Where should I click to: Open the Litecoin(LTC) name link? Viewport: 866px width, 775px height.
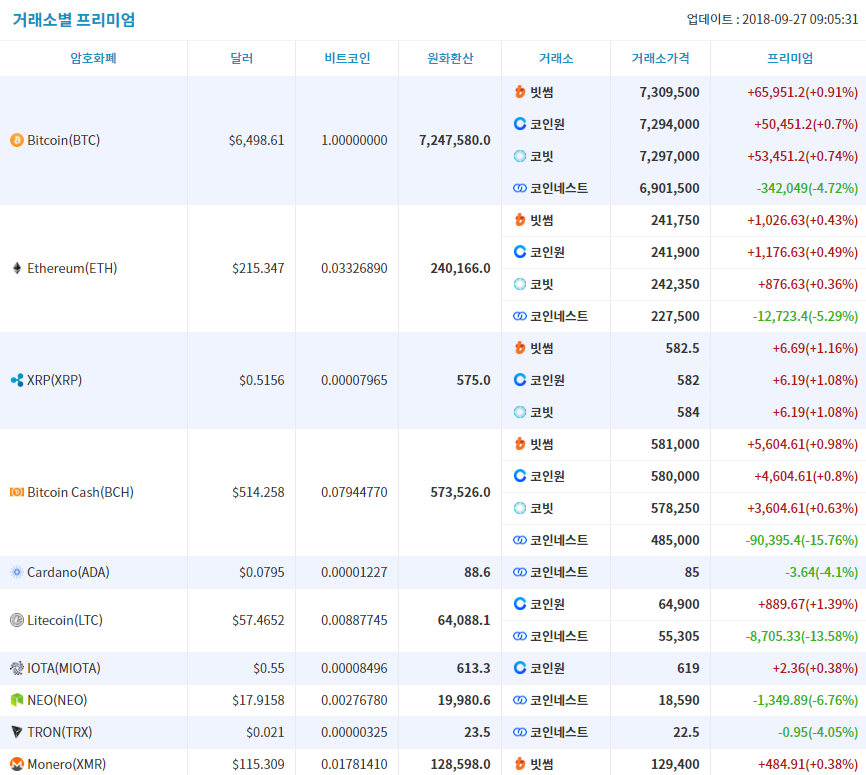(65, 620)
